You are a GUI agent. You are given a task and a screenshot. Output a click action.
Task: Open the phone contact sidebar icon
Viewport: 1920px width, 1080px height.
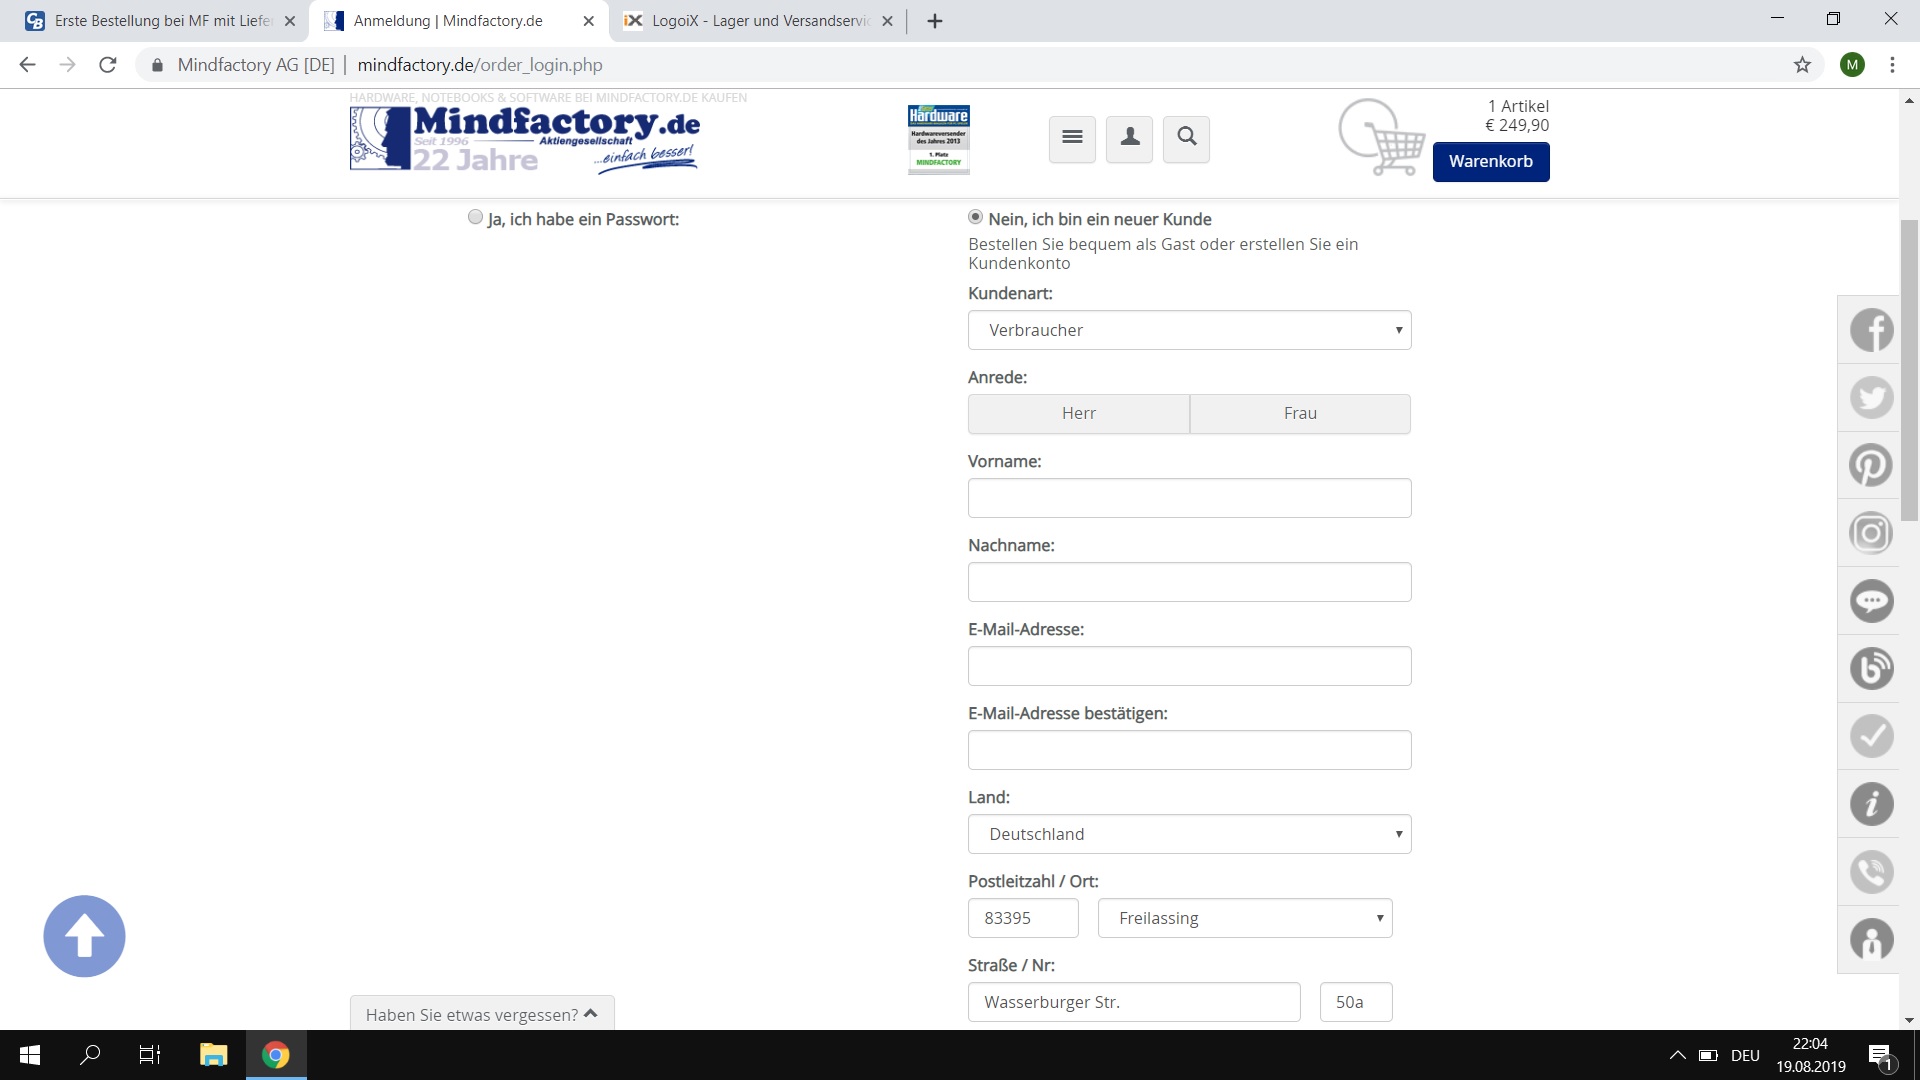pyautogui.click(x=1871, y=872)
